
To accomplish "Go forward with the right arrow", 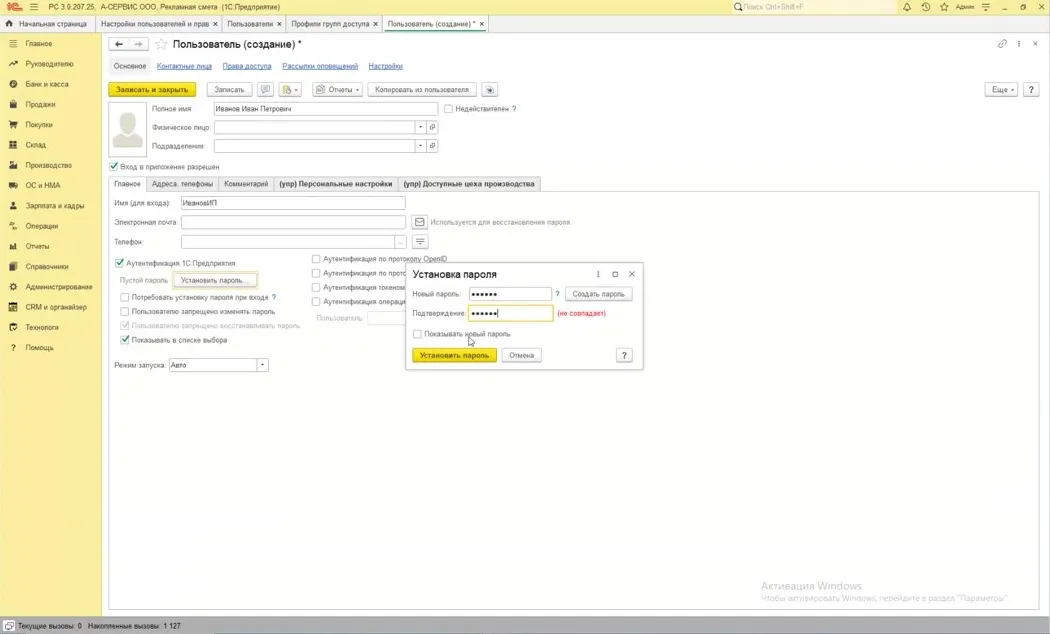I will 138,44.
